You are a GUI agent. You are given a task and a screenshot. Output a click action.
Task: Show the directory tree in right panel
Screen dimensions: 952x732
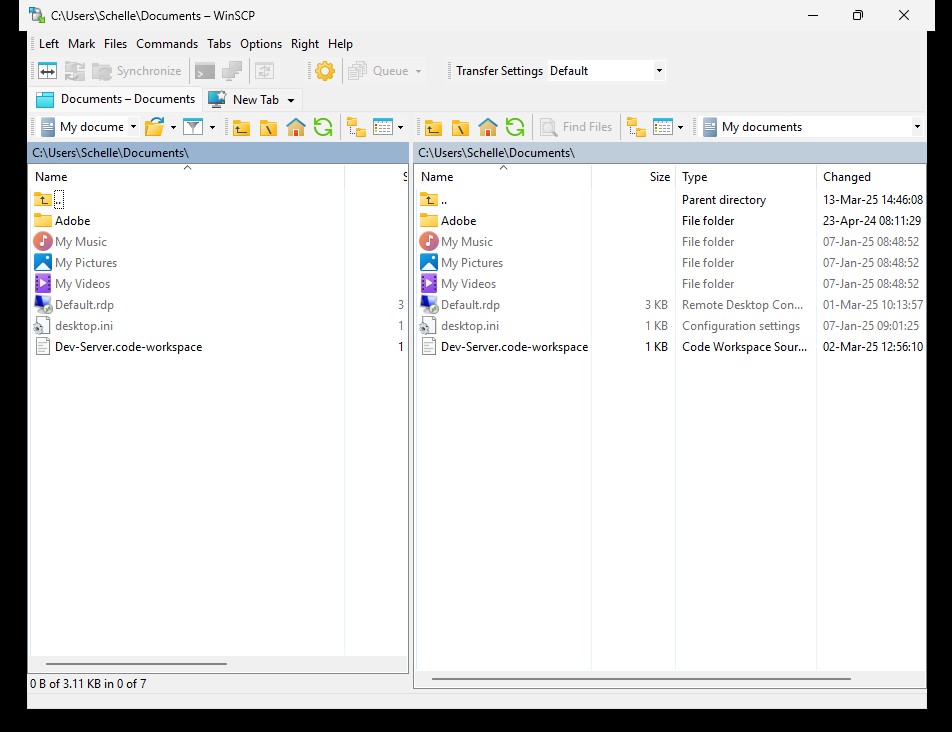(636, 127)
